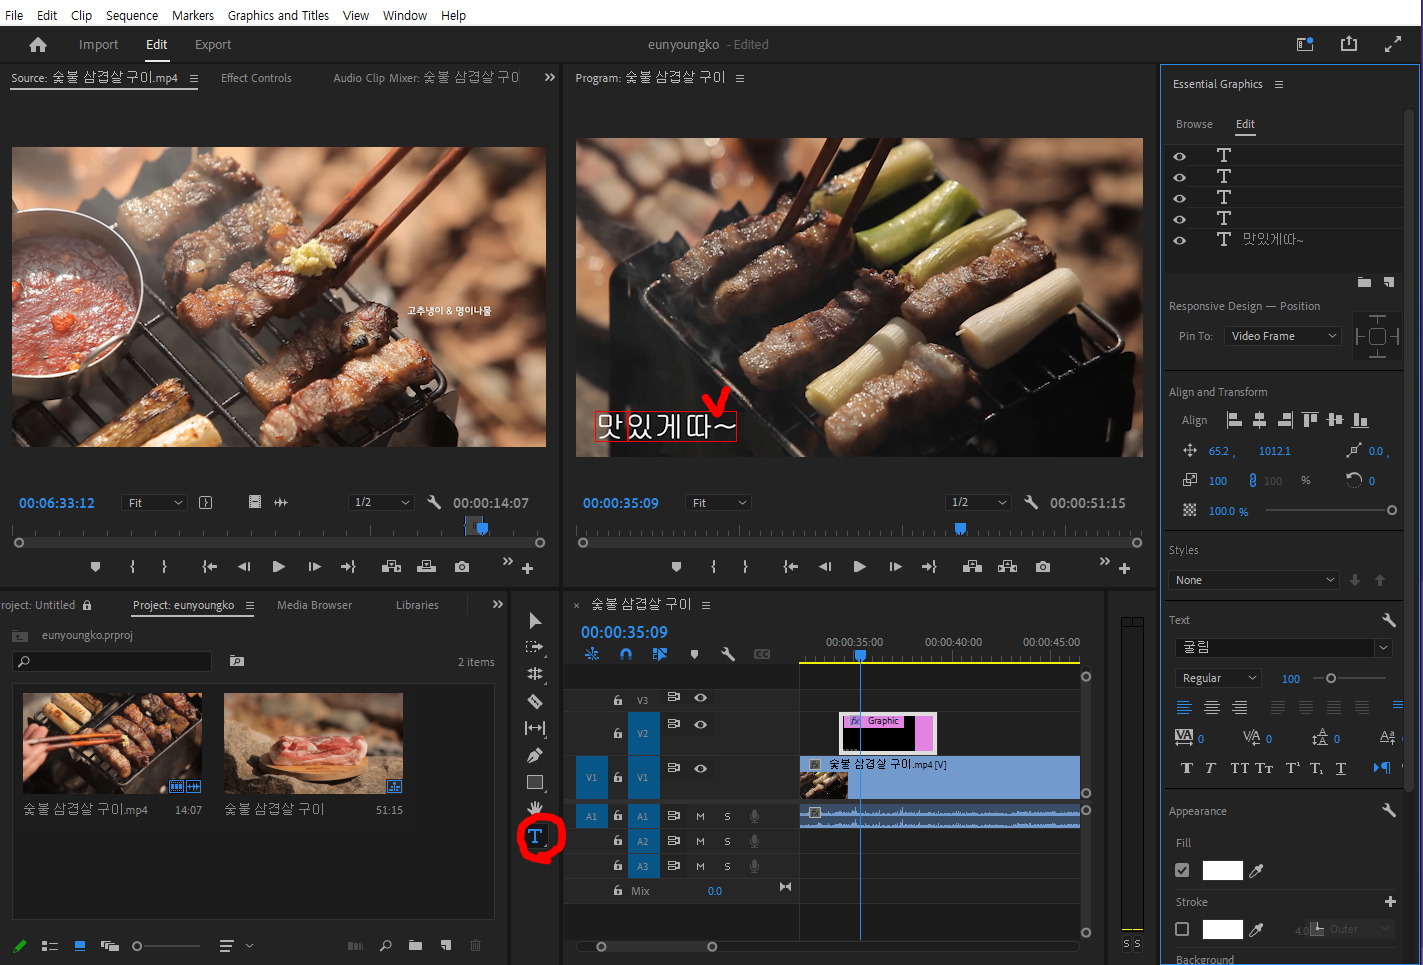Select the Razor tool

click(x=535, y=701)
